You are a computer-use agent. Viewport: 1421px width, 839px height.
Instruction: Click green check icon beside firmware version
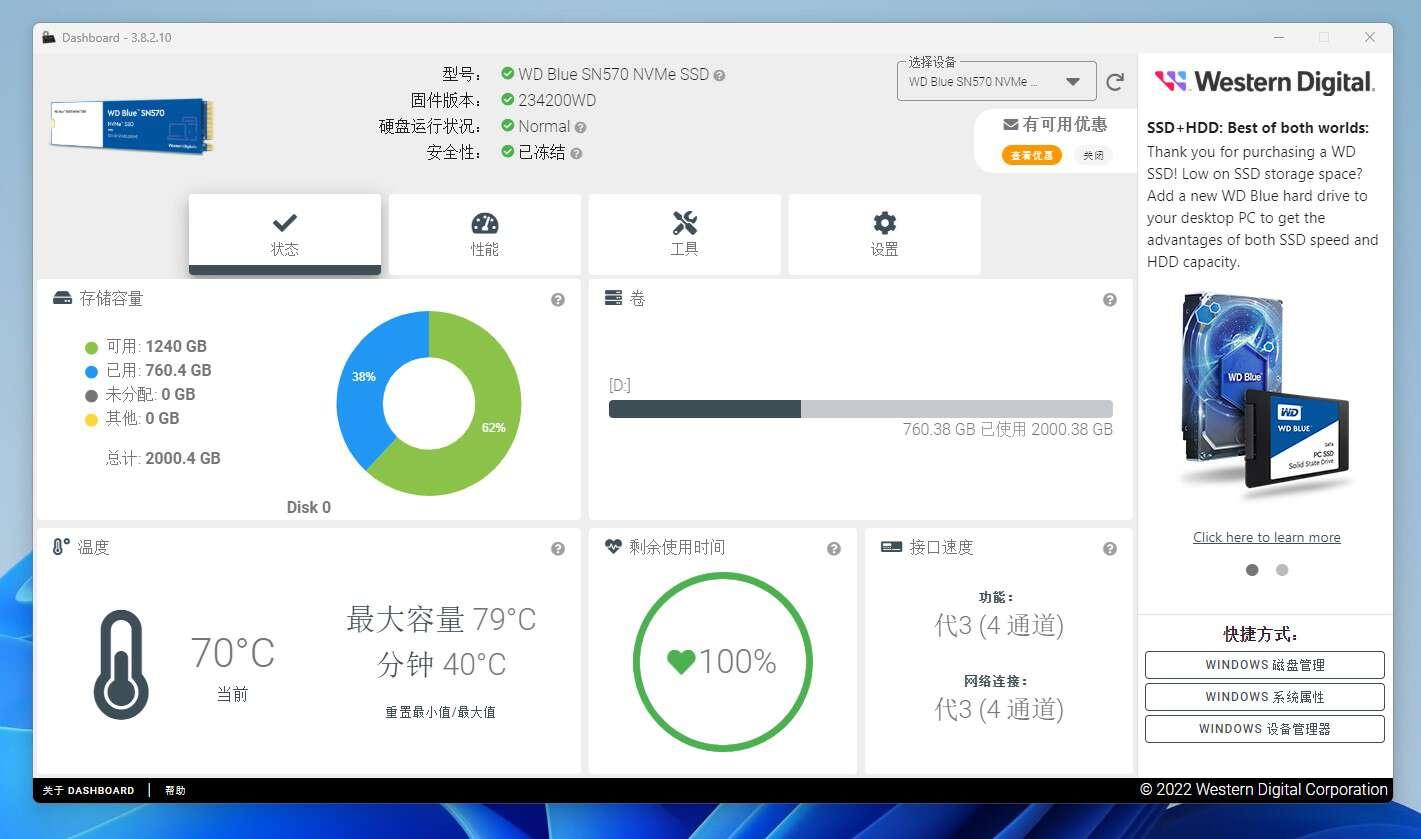click(x=508, y=100)
